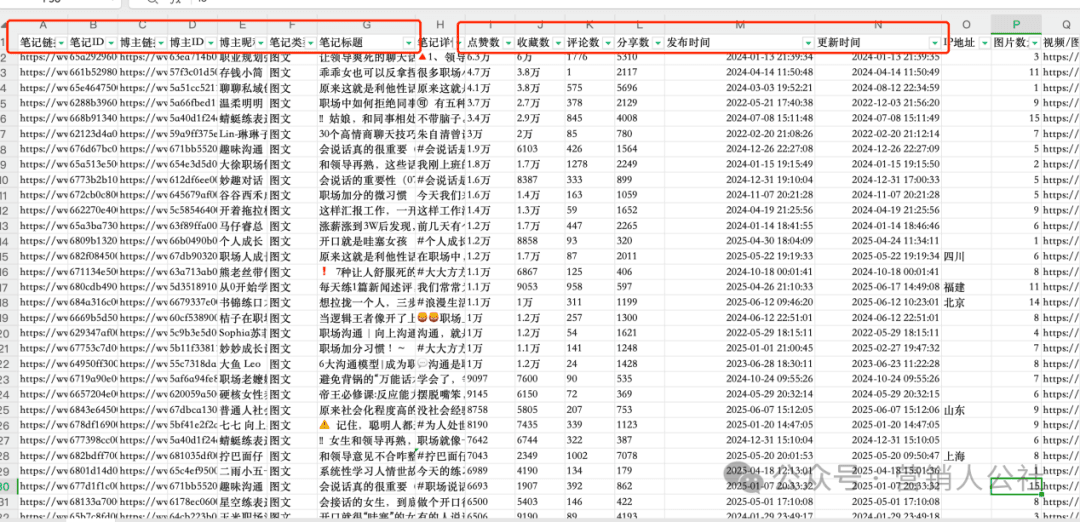Select the cell with nickname 存钱小筒
1080x522 pixels.
click(x=242, y=71)
